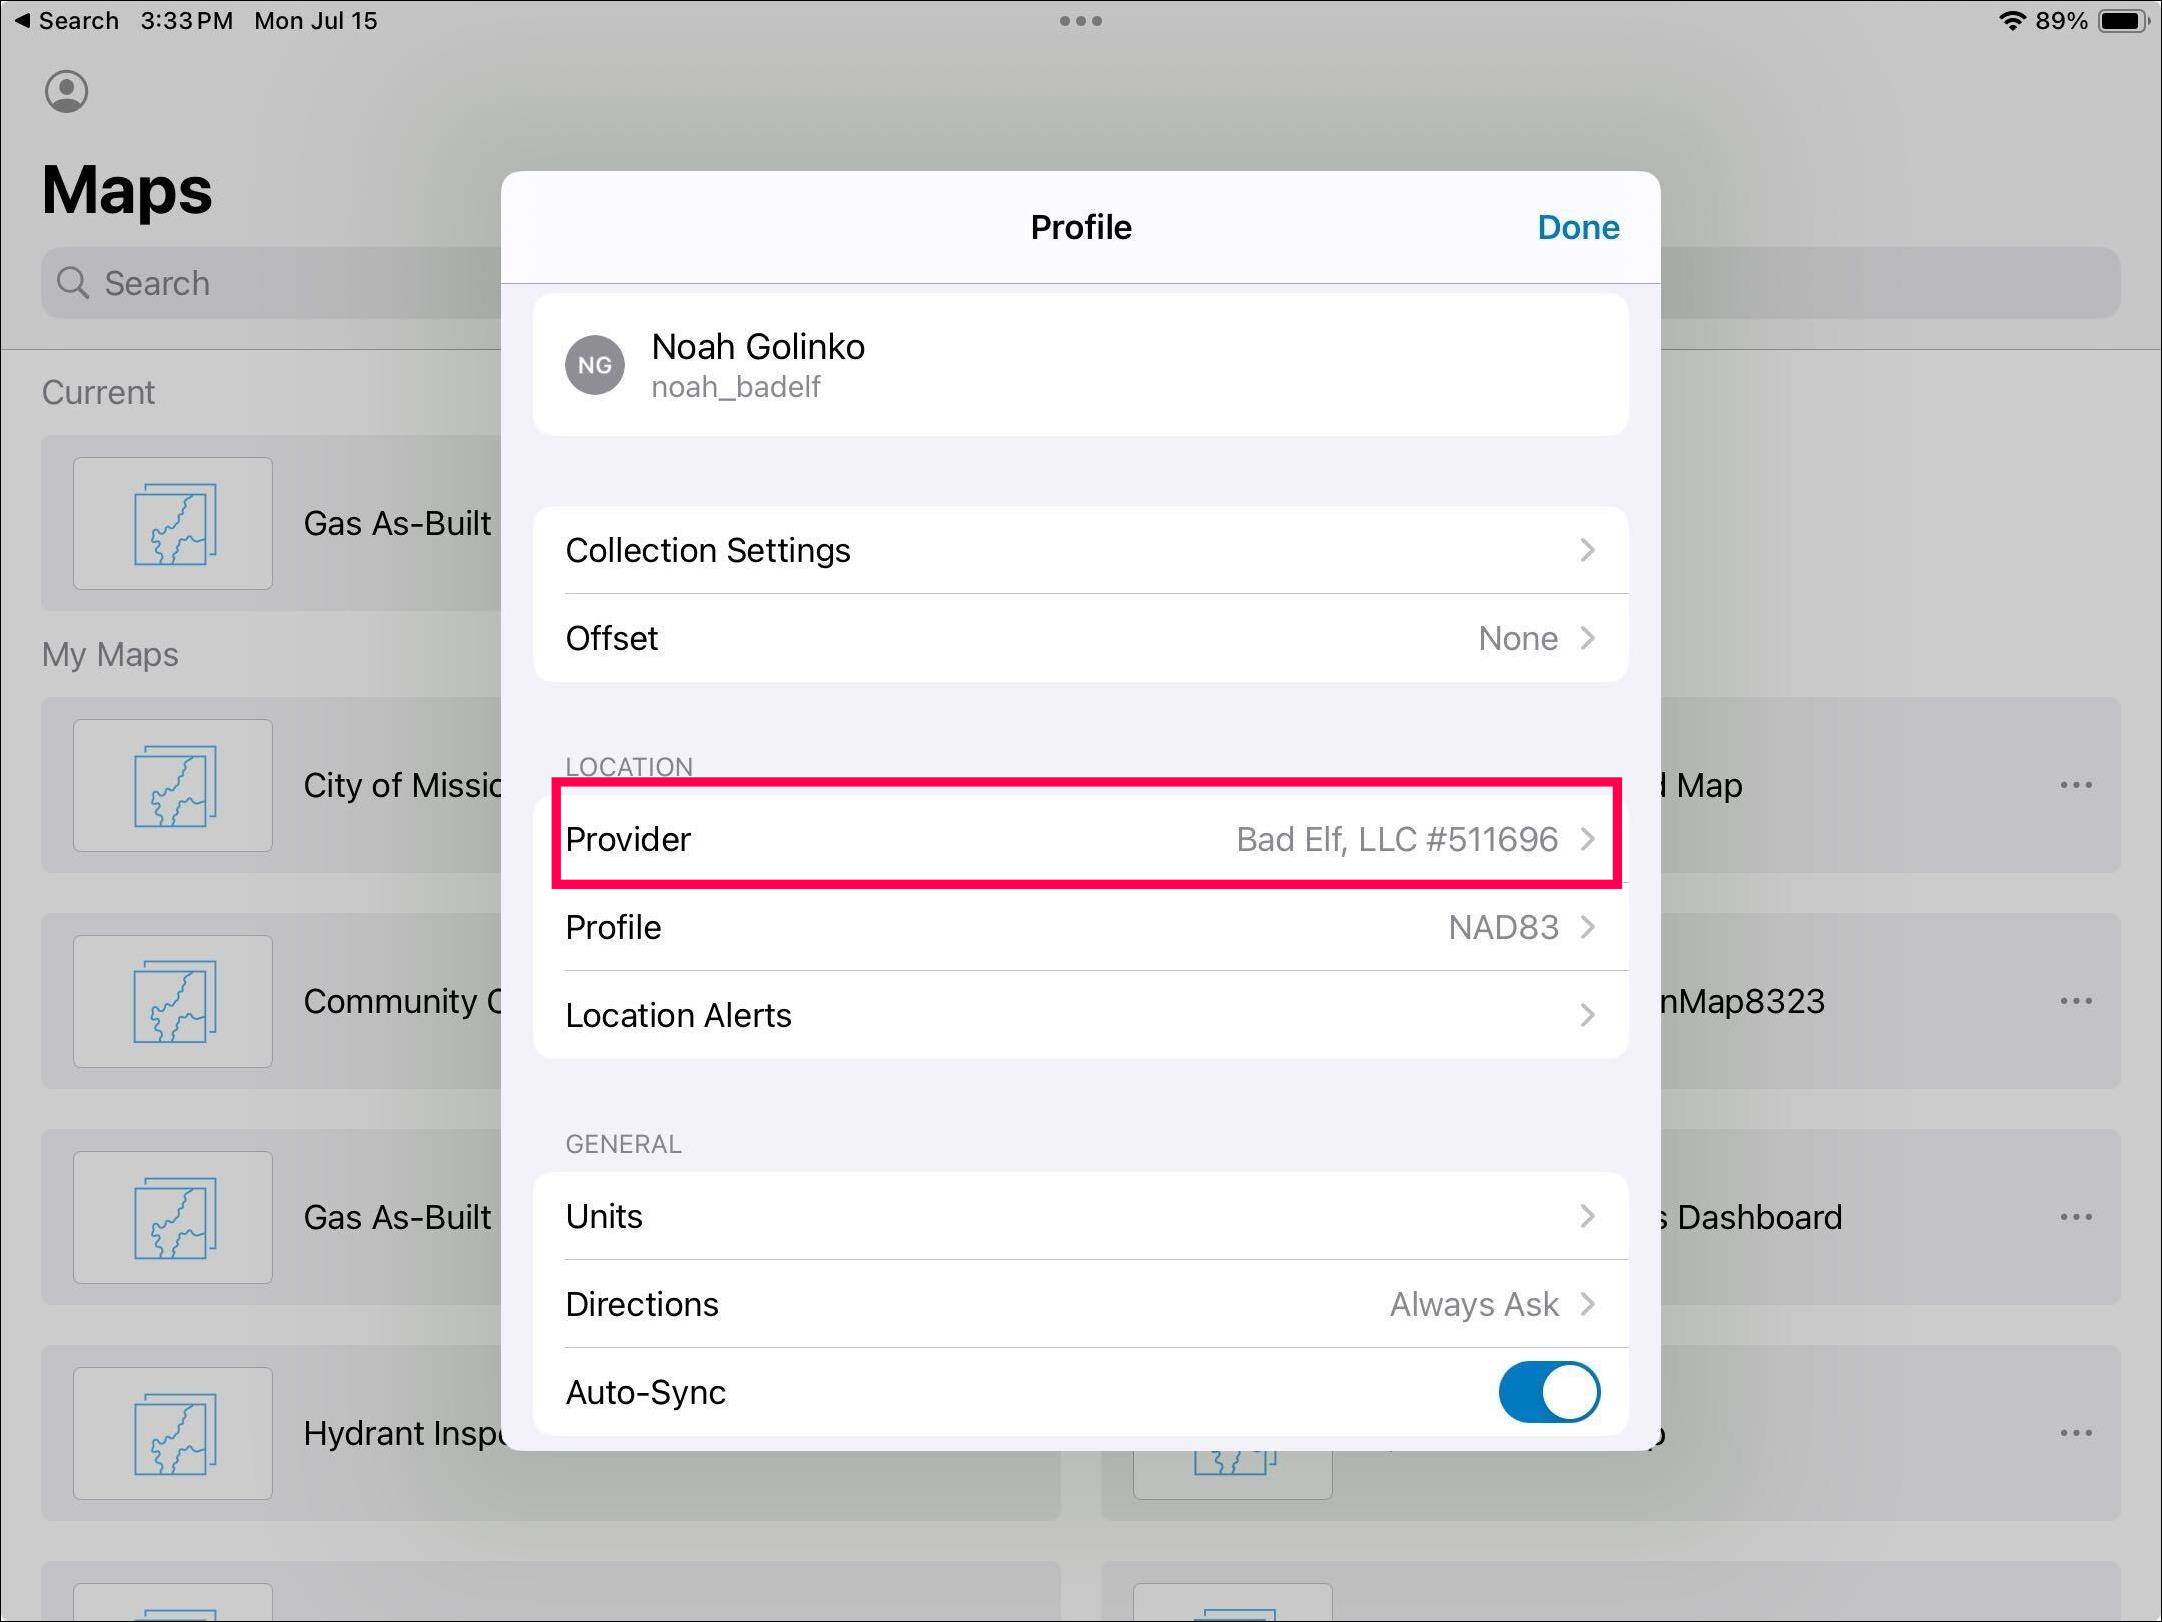
Task: Tap the three-dot multitasking icon at top
Action: tap(1080, 21)
